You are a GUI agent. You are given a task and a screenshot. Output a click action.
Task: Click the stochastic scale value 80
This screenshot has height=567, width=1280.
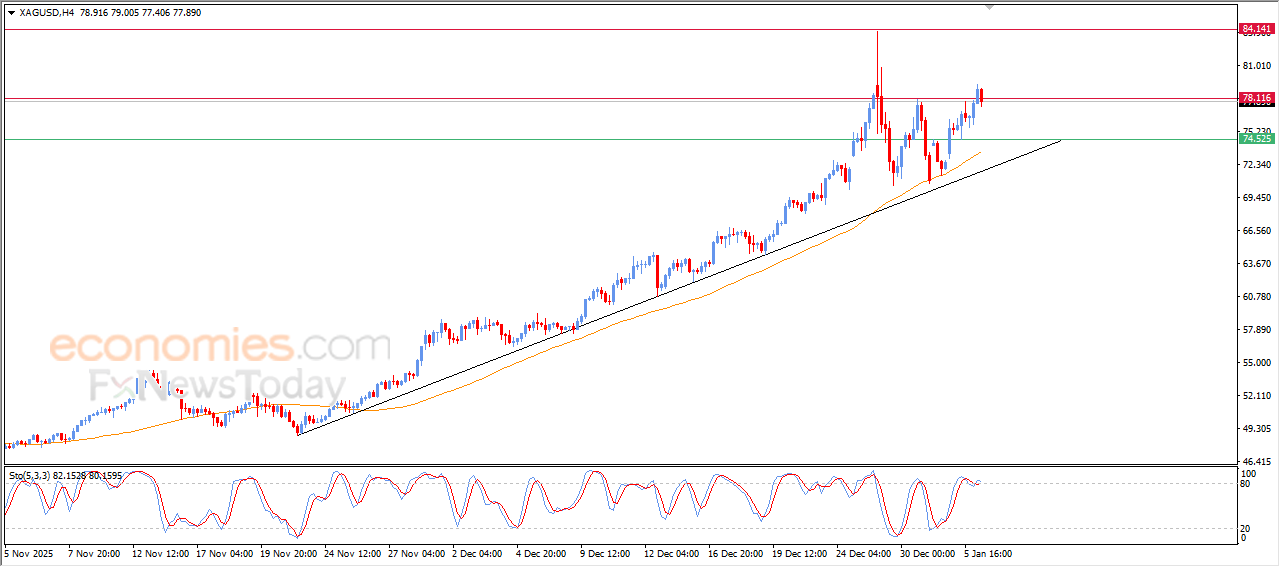click(x=1246, y=484)
